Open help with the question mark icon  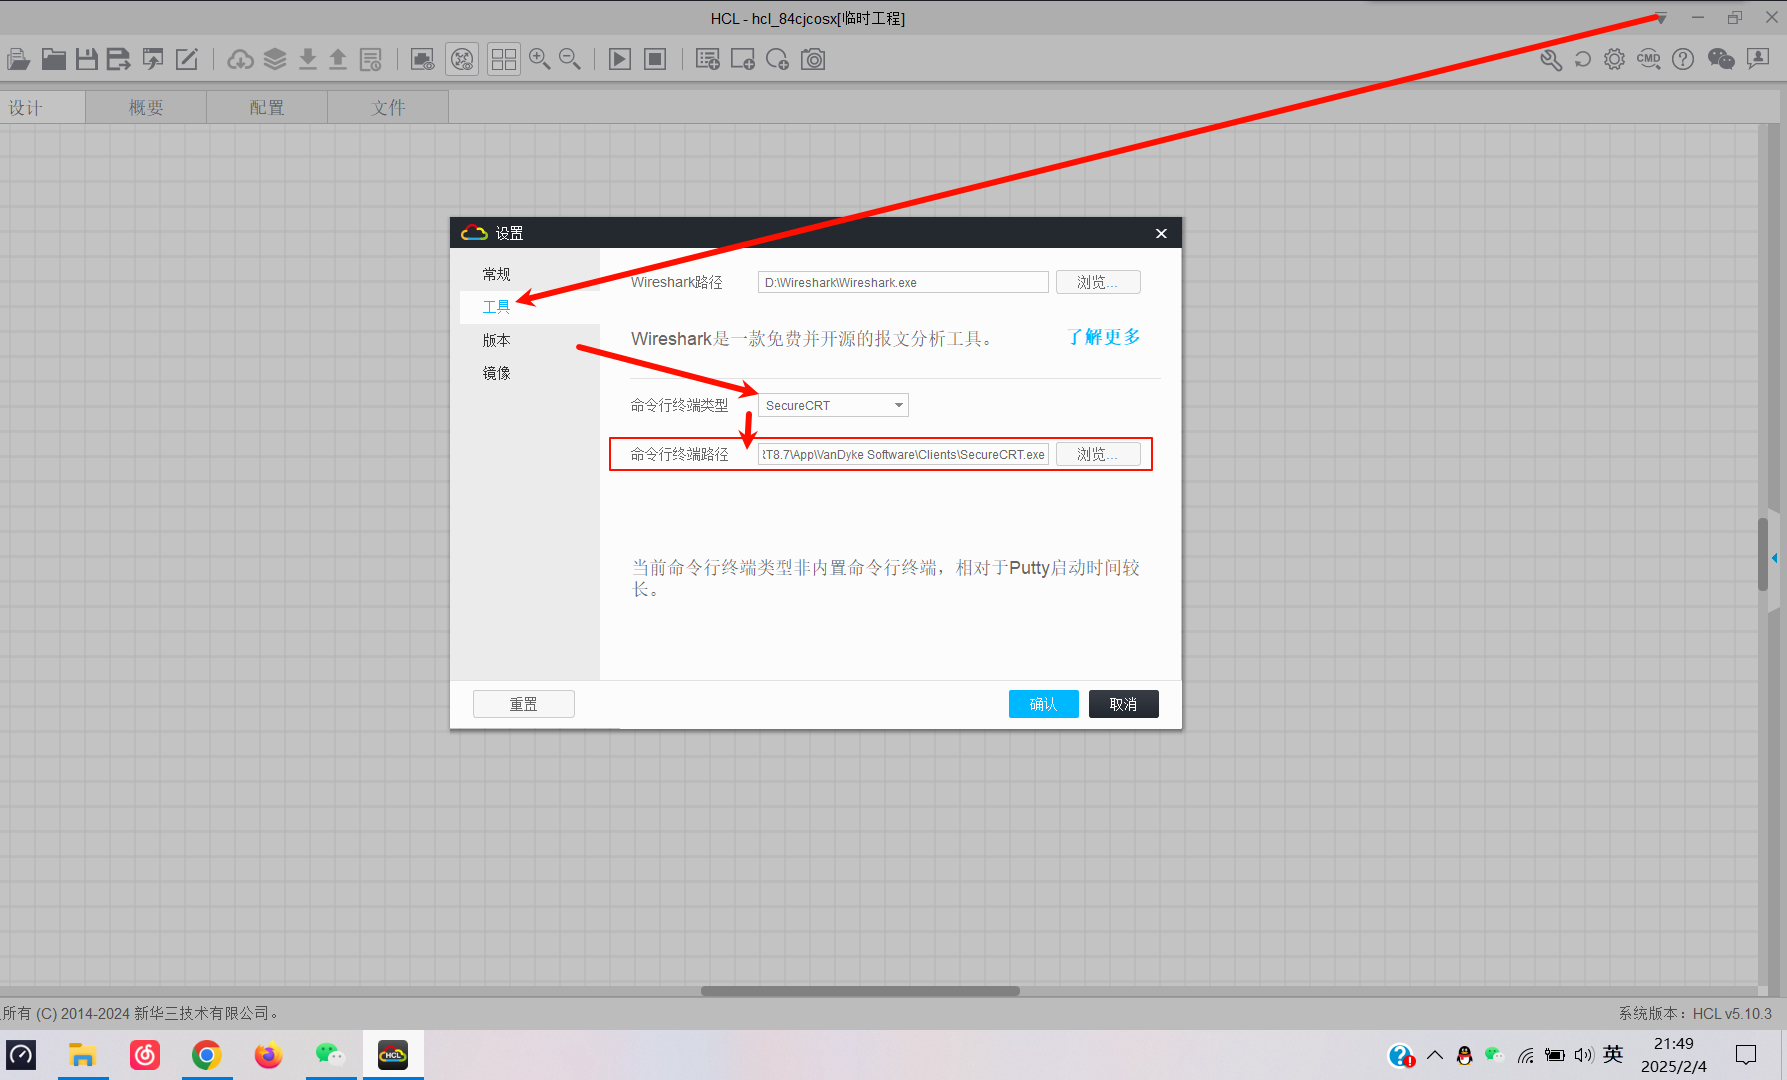[x=1683, y=59]
